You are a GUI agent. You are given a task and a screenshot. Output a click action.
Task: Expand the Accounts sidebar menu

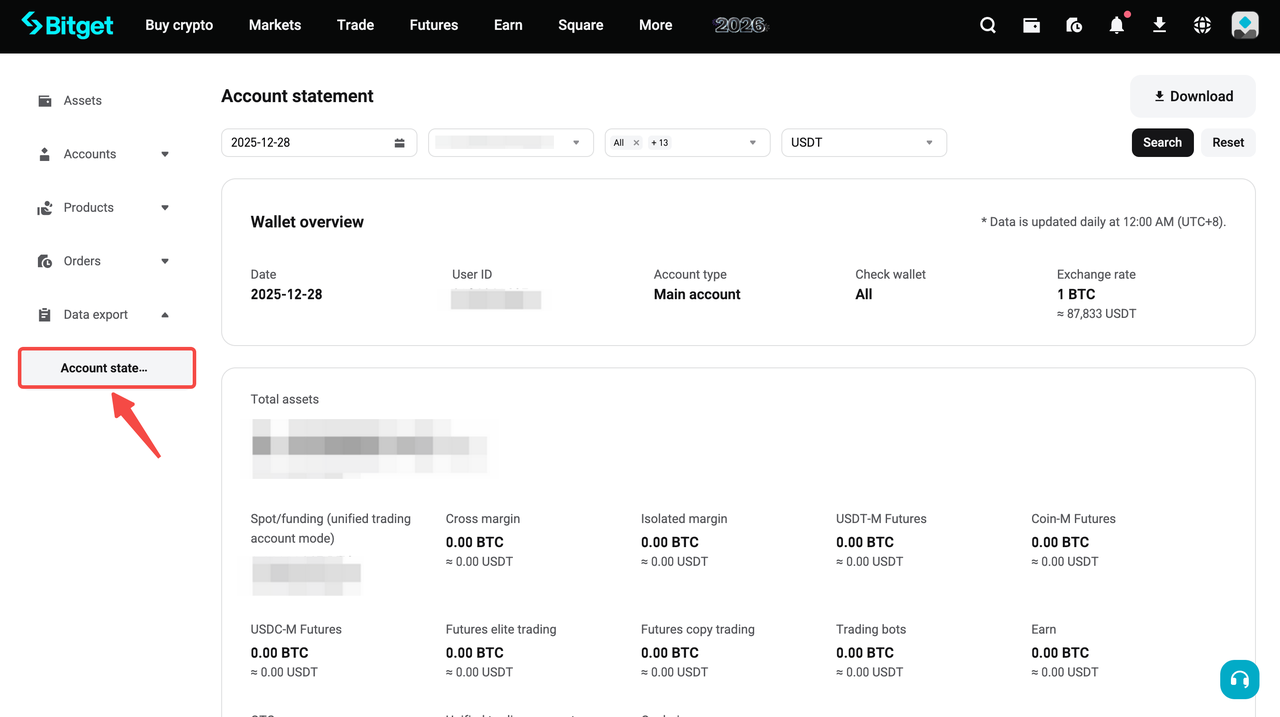(x=90, y=154)
